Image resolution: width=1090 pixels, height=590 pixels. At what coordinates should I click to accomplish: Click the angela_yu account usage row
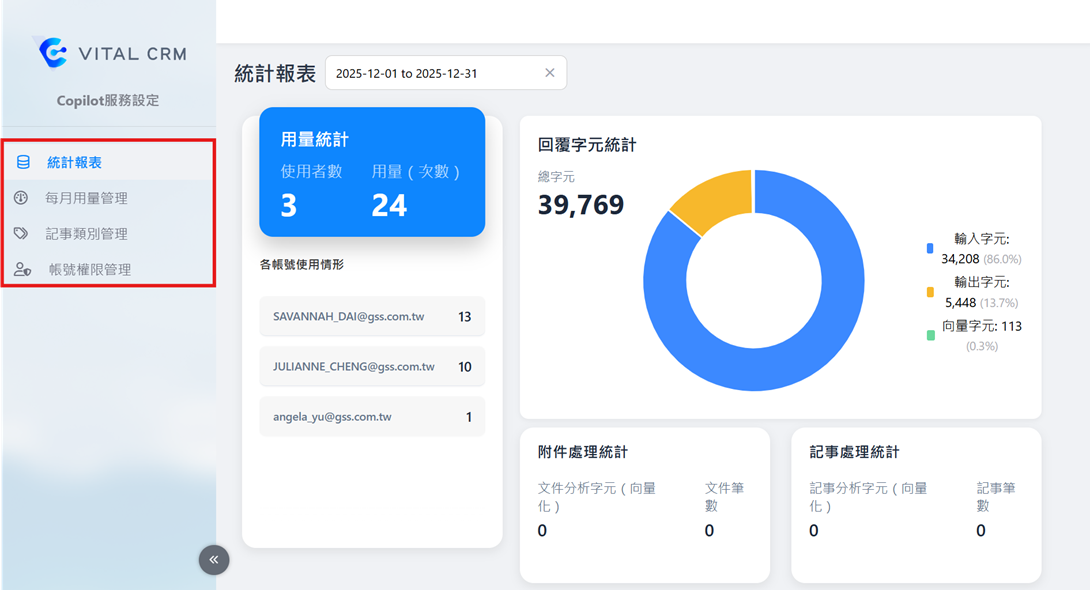371,417
